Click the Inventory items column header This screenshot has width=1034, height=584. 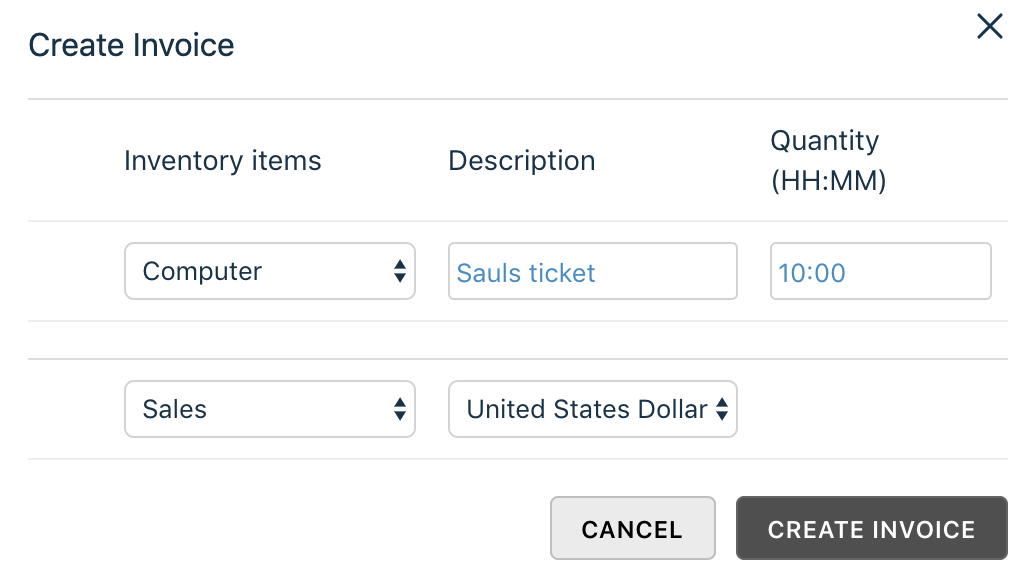click(222, 161)
